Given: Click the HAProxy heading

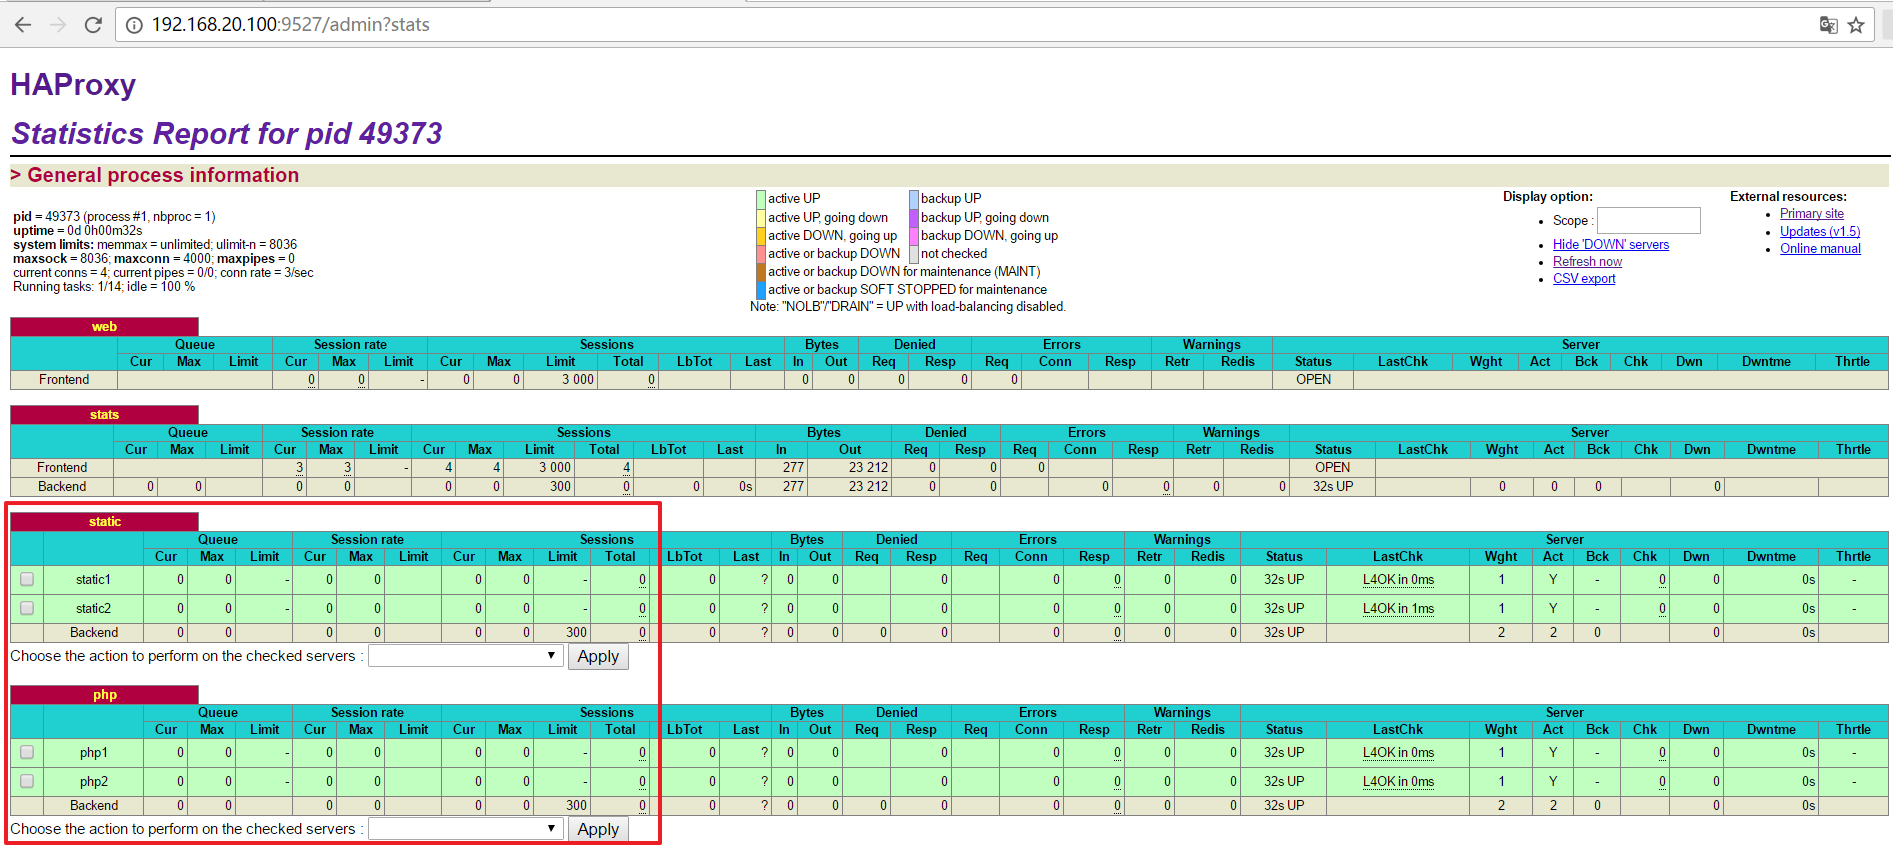Looking at the screenshot, I should (73, 85).
